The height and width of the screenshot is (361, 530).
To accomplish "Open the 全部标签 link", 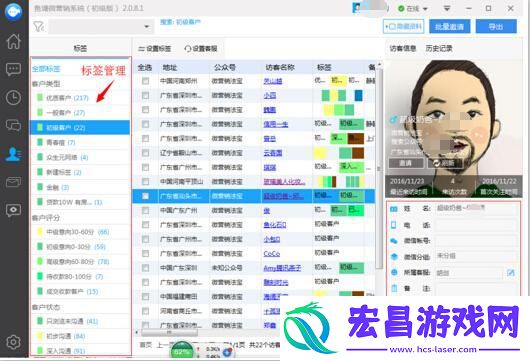I will point(46,69).
